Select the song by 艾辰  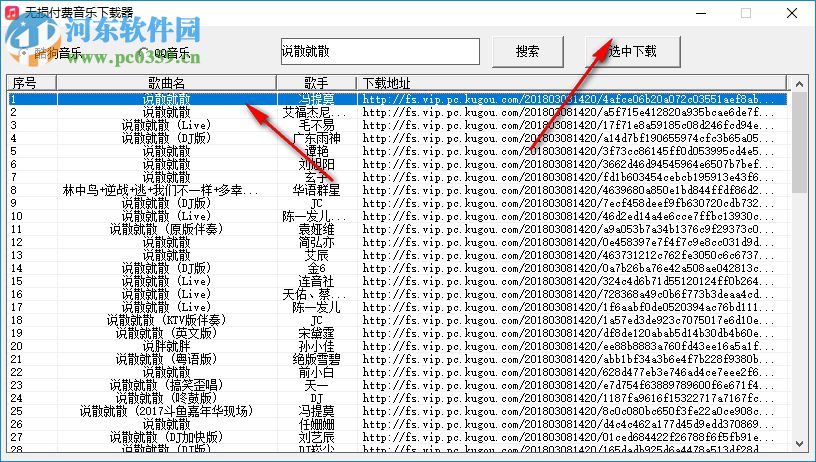pos(397,255)
